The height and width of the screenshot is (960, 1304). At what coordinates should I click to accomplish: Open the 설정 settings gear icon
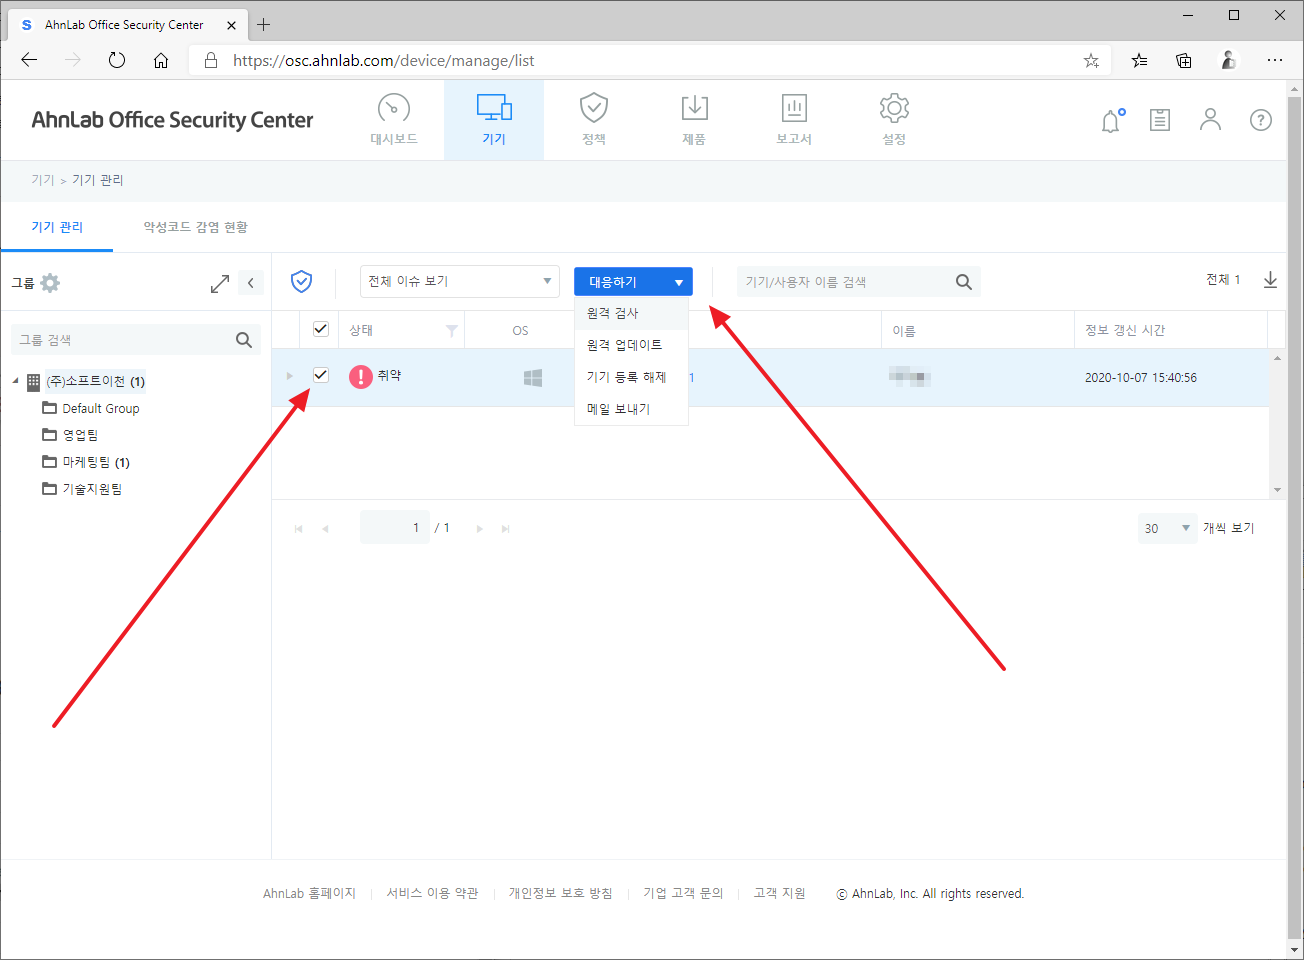coord(894,108)
